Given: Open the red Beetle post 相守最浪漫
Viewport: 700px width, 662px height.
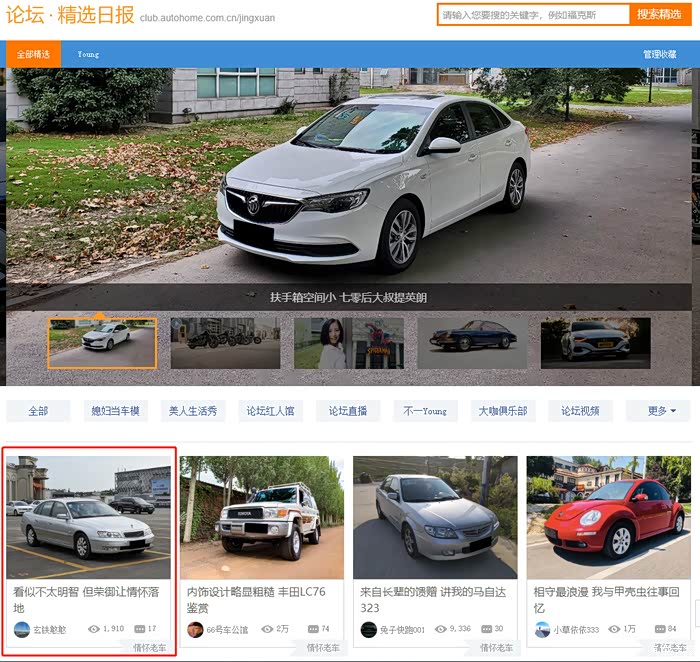Looking at the screenshot, I should point(607,600).
